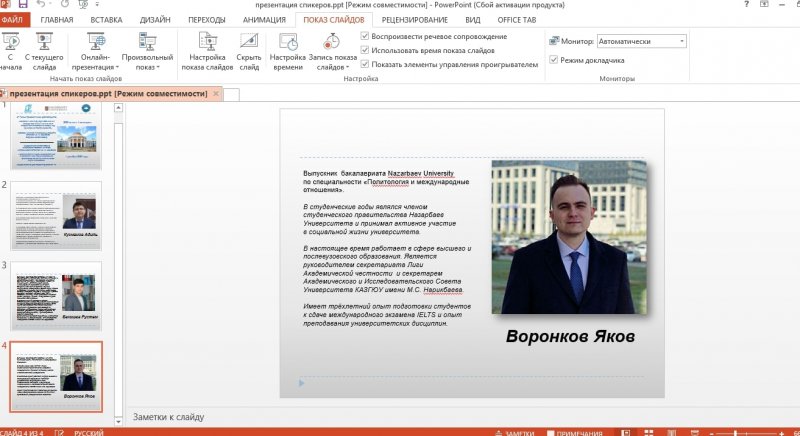This screenshot has height=436, width=800.
Task: Toggle Показать элементы управления проигрывателем checkbox
Action: (x=364, y=64)
